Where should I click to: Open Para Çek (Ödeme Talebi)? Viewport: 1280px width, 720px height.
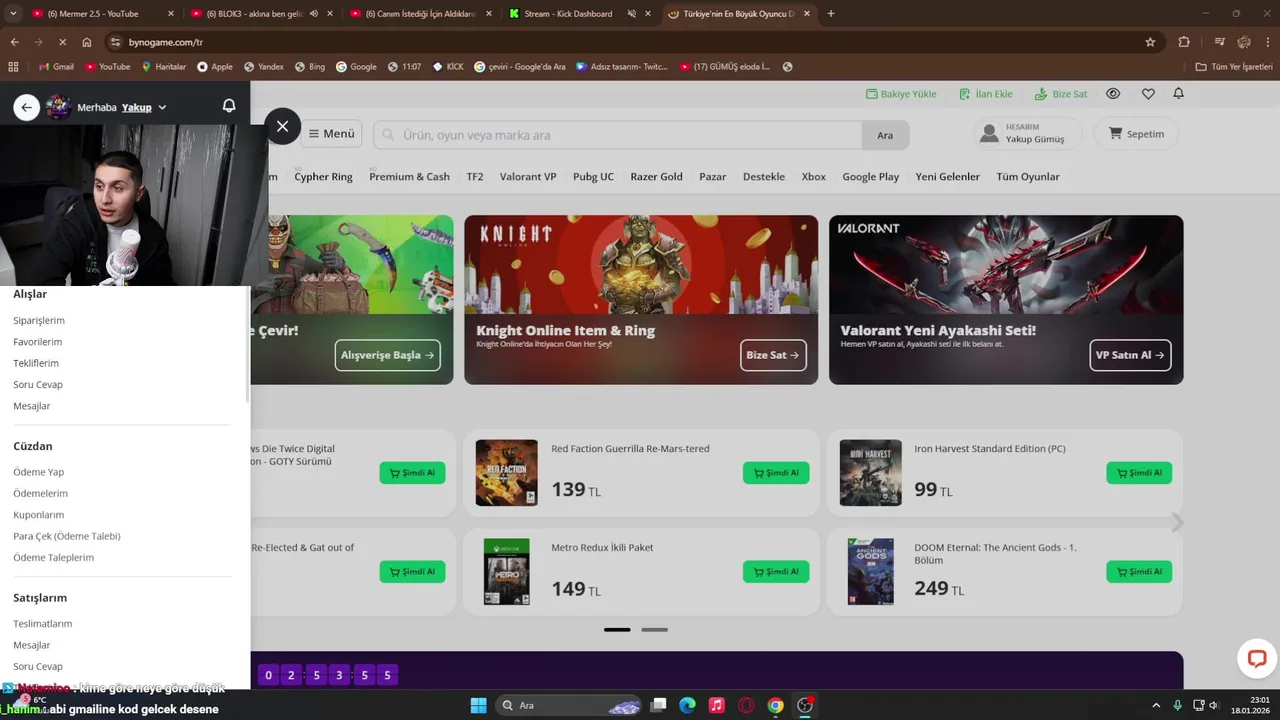[x=67, y=536]
